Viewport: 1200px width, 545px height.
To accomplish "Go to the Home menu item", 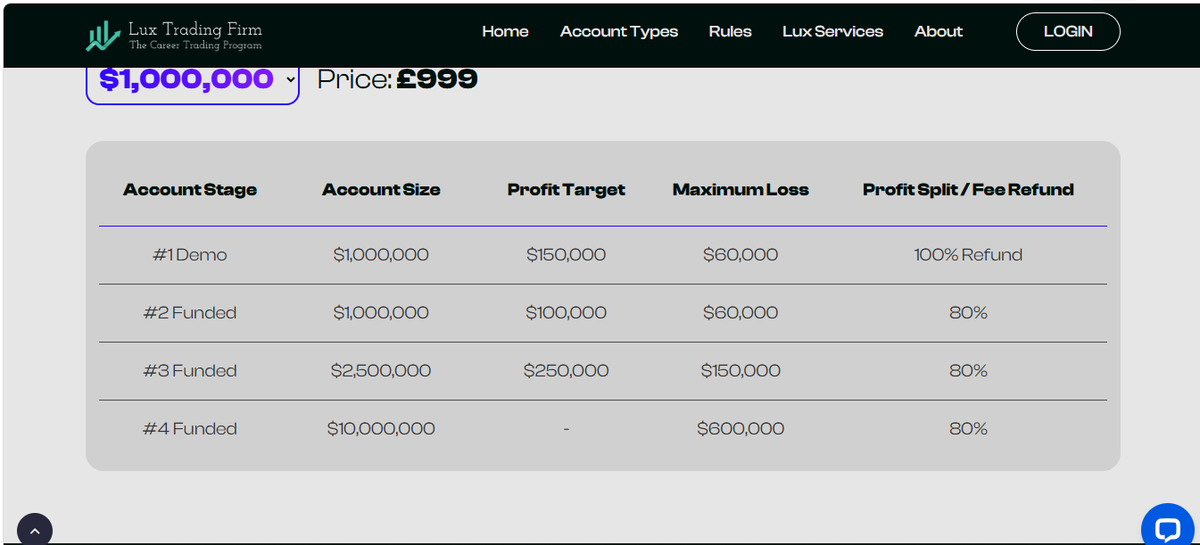I will pyautogui.click(x=505, y=31).
